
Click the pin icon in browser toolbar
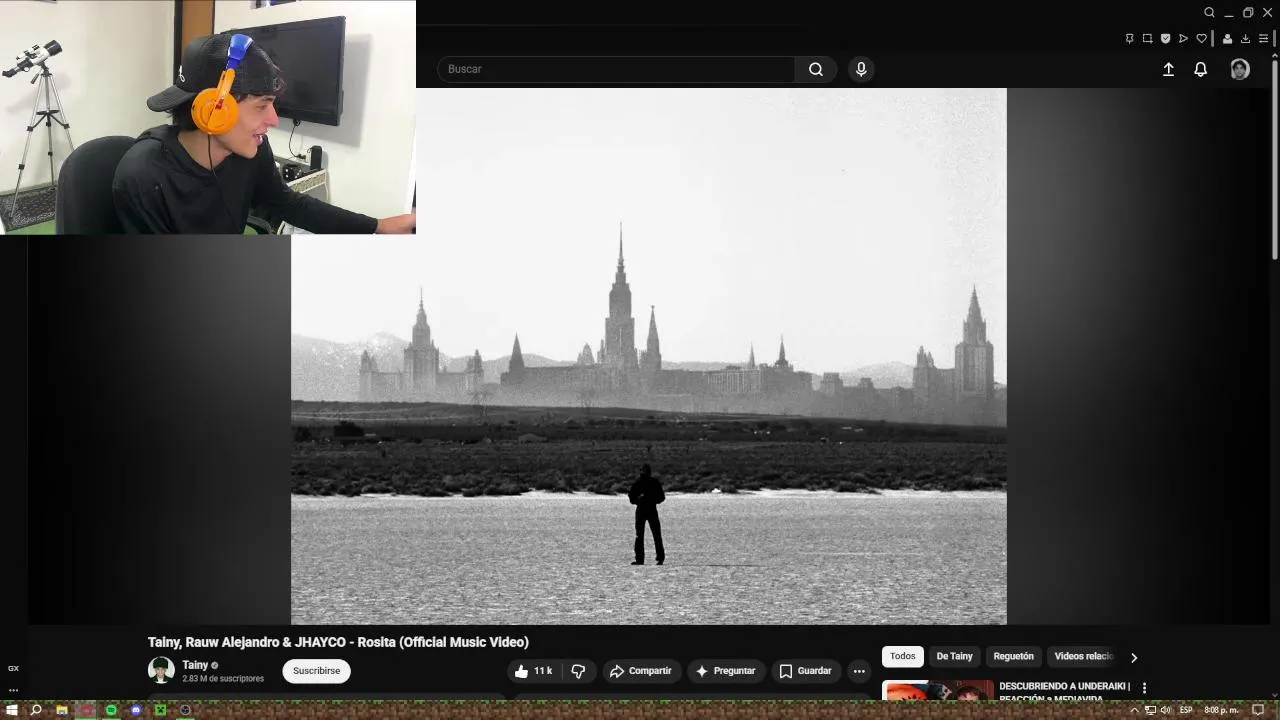pyautogui.click(x=1130, y=39)
